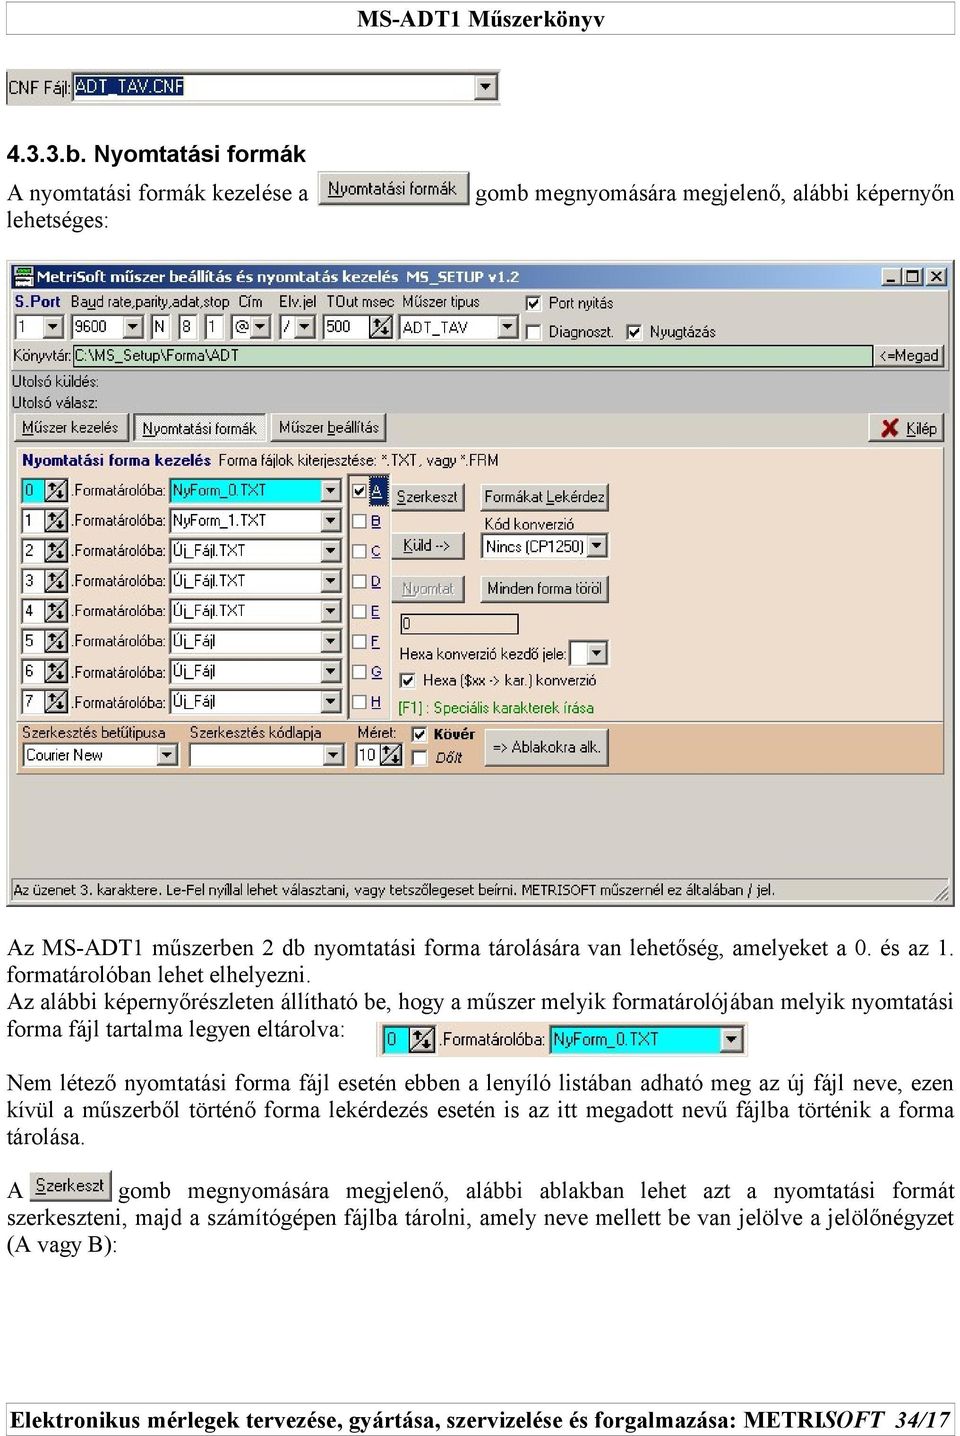Screen dimensions: 960x1436
Task: Click the MetriSoft app icon in title bar
Action: pyautogui.click(x=23, y=276)
